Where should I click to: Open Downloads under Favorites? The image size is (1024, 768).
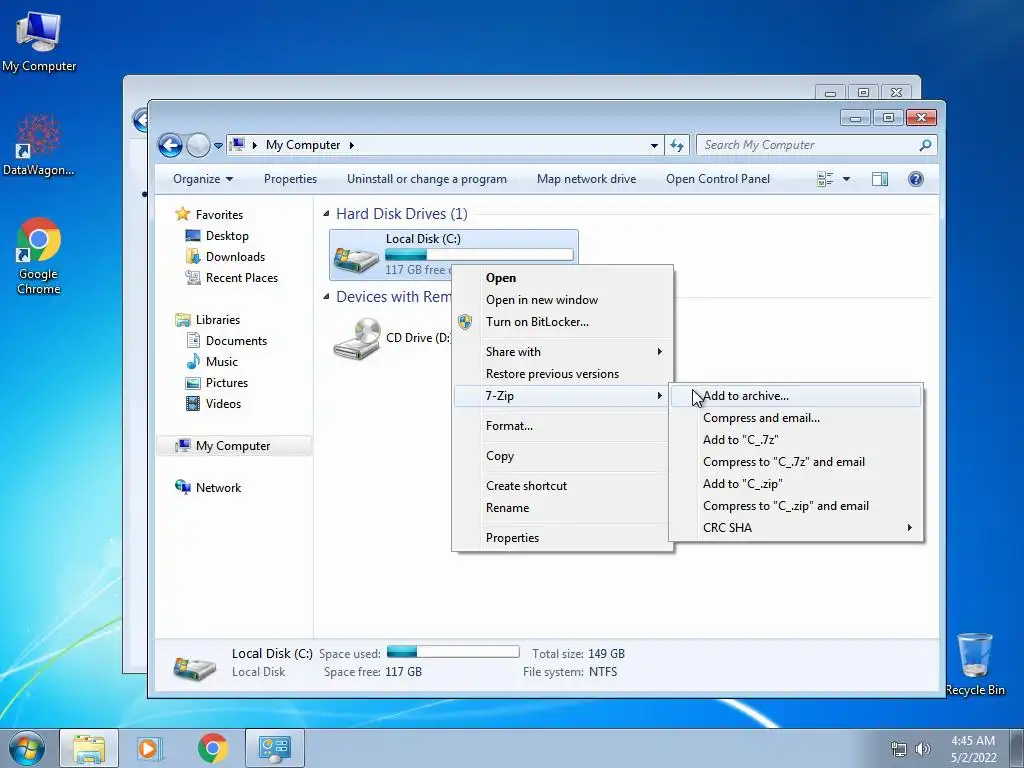235,257
